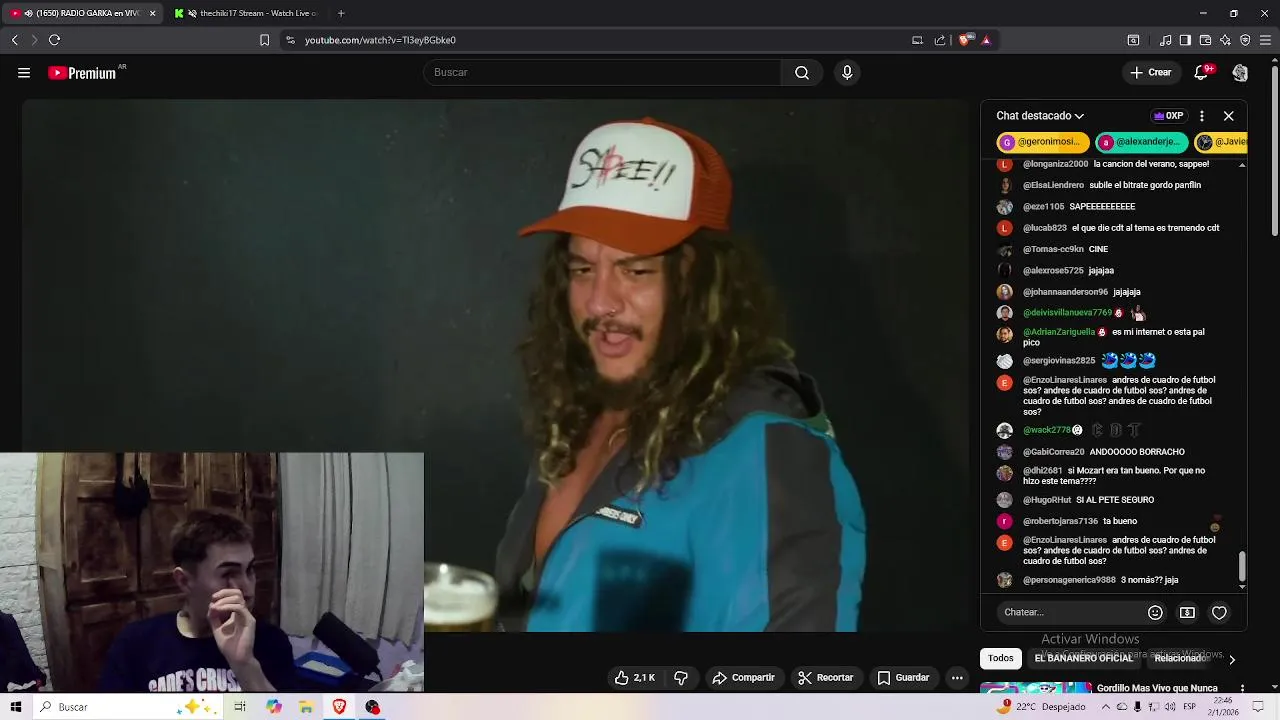Image resolution: width=1280 pixels, height=720 pixels.
Task: Click the page vertical scrollbar
Action: pos(1275,150)
